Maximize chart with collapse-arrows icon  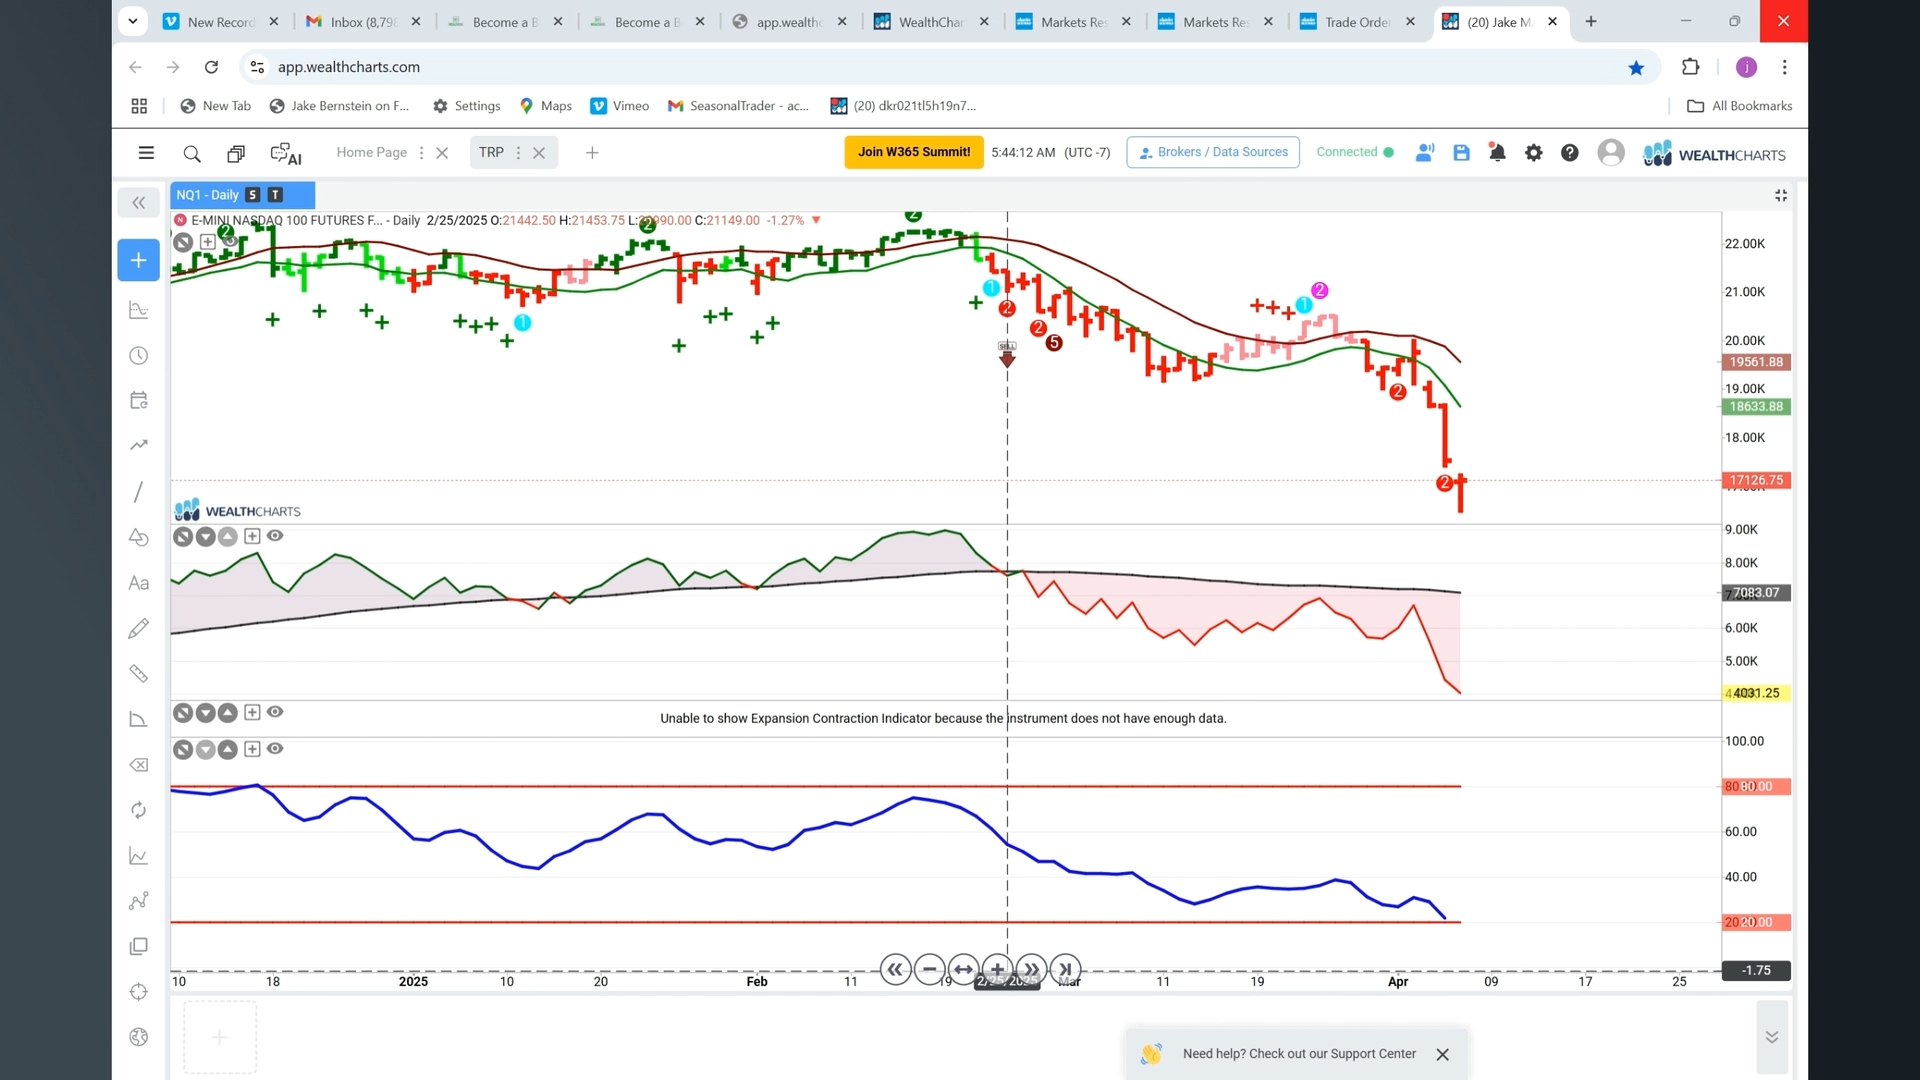tap(1781, 195)
